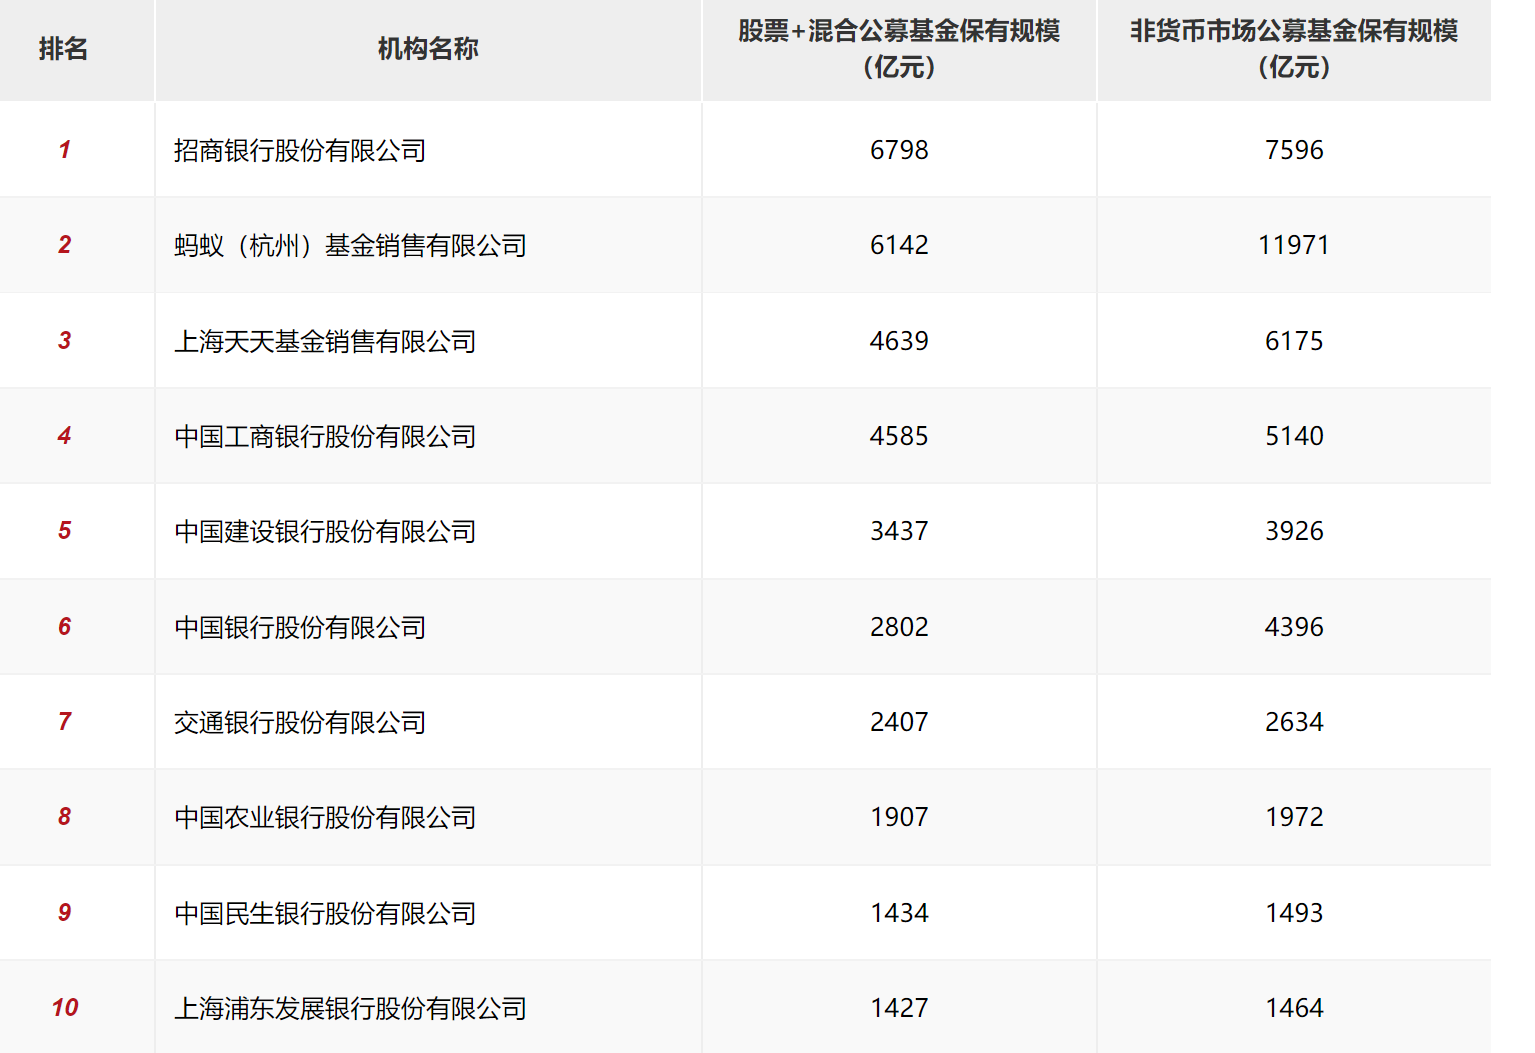This screenshot has height=1053, width=1535.
Task: Open the 中国工商银行股份有限公司 row name
Action: 325,437
